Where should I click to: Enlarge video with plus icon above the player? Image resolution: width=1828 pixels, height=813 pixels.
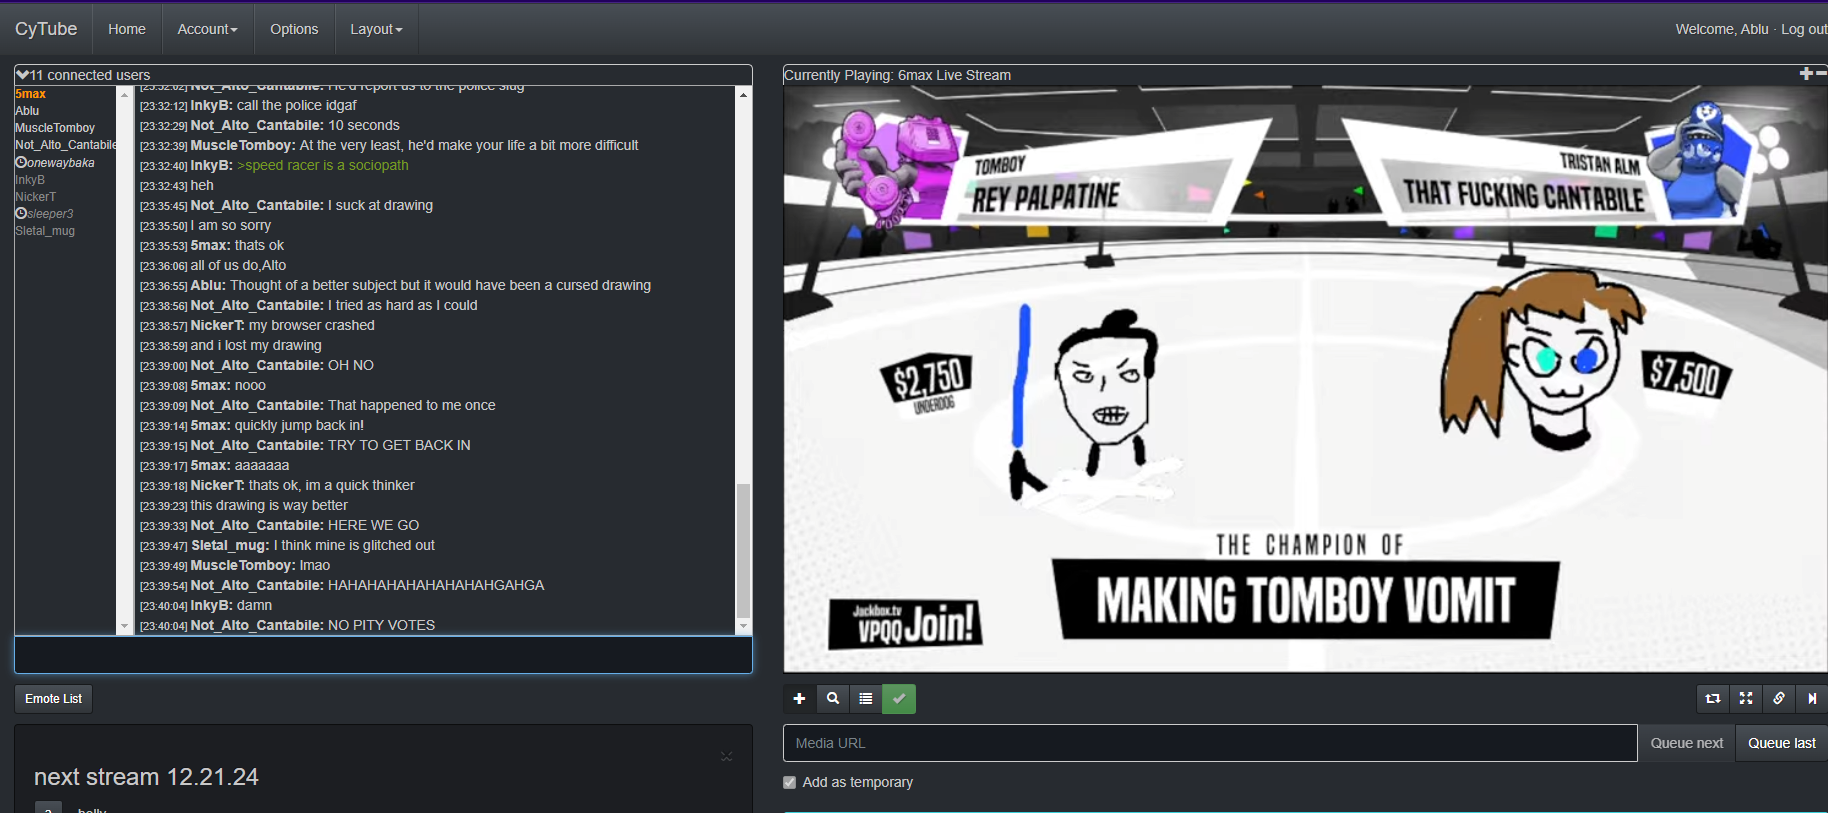1806,74
